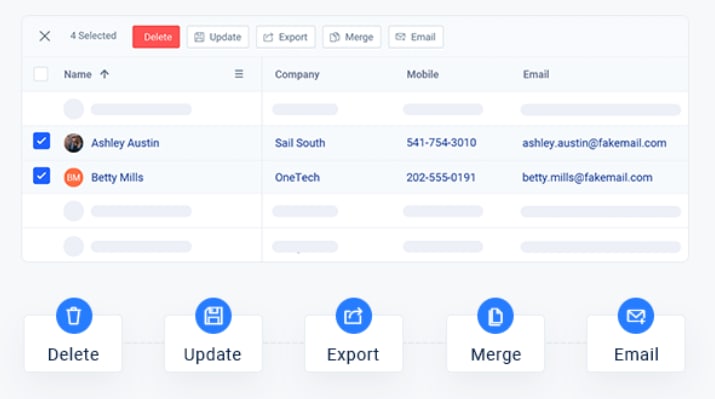Click the large Update card label
This screenshot has width=715, height=399.
point(212,354)
